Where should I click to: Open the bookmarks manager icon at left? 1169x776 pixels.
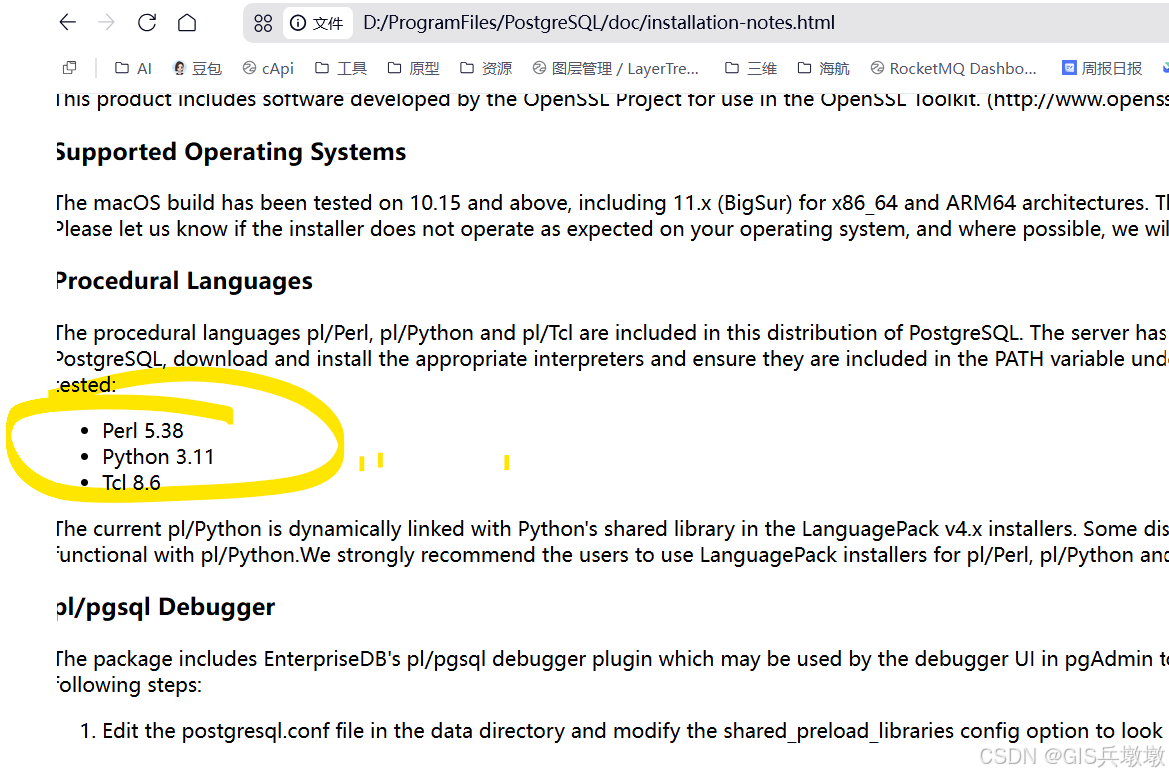click(69, 68)
